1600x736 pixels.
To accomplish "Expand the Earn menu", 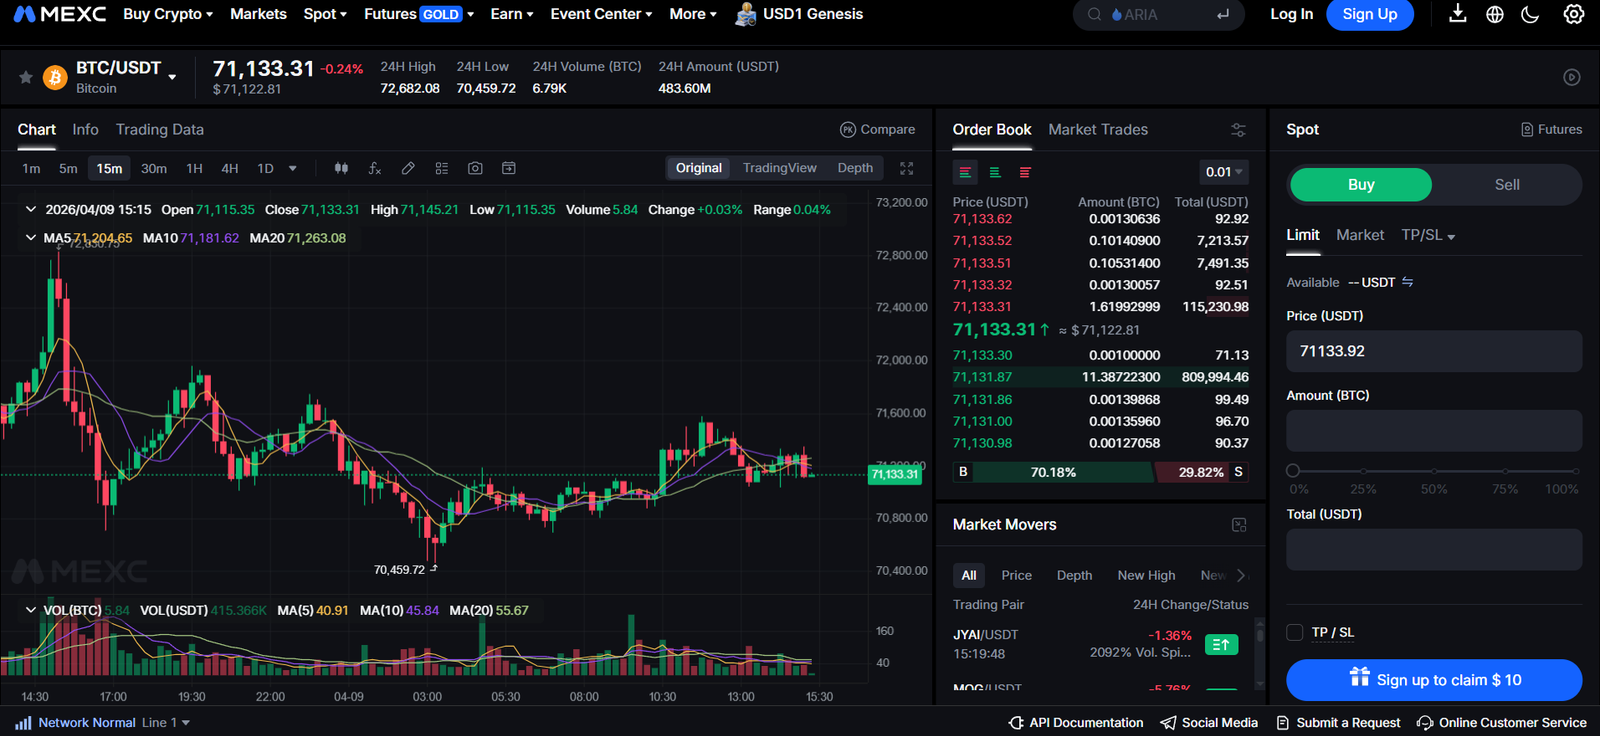I will [x=512, y=14].
